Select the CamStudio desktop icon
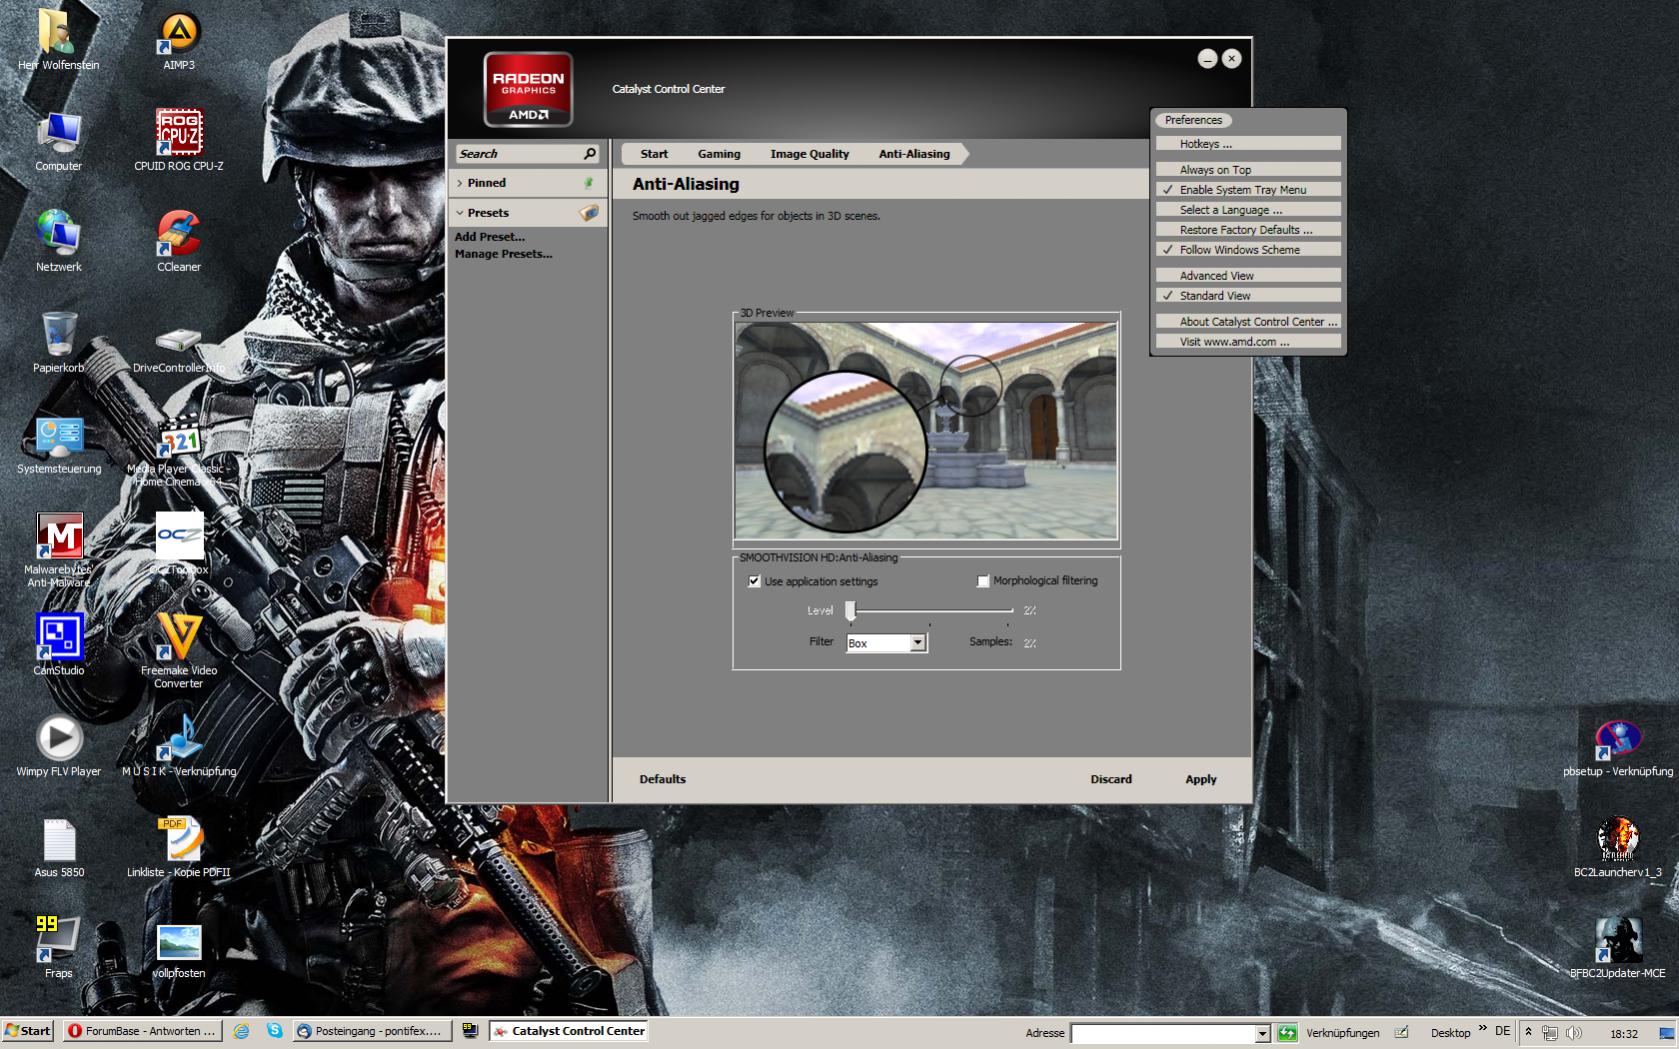Screen dimensions: 1679x1049 click(x=59, y=644)
